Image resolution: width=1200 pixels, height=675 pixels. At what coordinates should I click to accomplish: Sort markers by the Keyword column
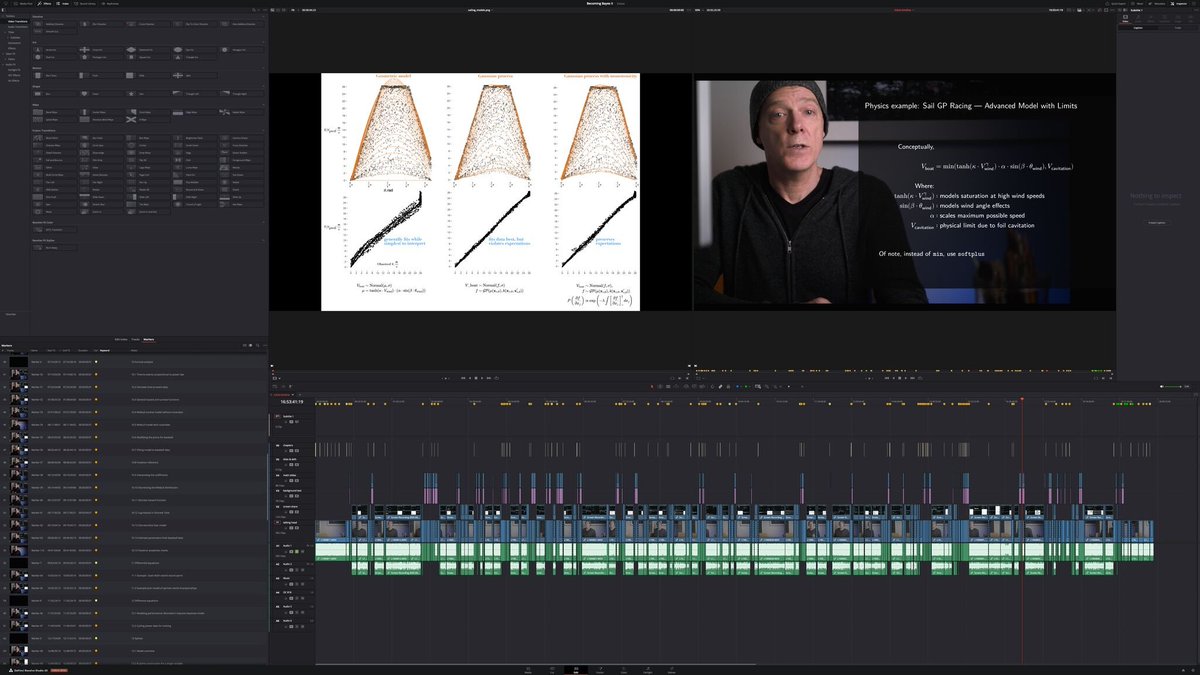coord(104,351)
